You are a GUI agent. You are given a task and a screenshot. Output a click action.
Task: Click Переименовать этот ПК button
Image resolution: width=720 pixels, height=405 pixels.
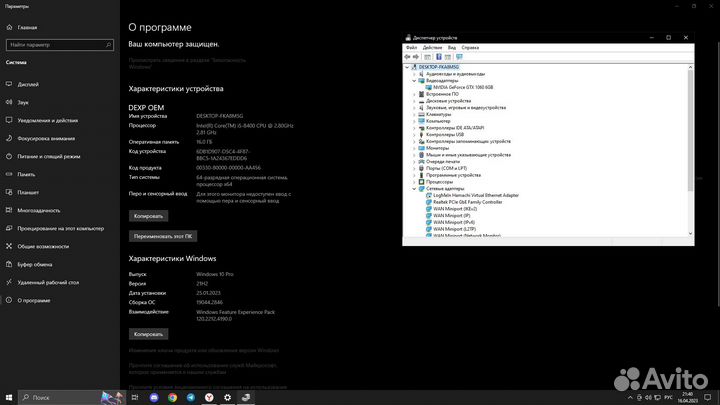click(x=163, y=236)
